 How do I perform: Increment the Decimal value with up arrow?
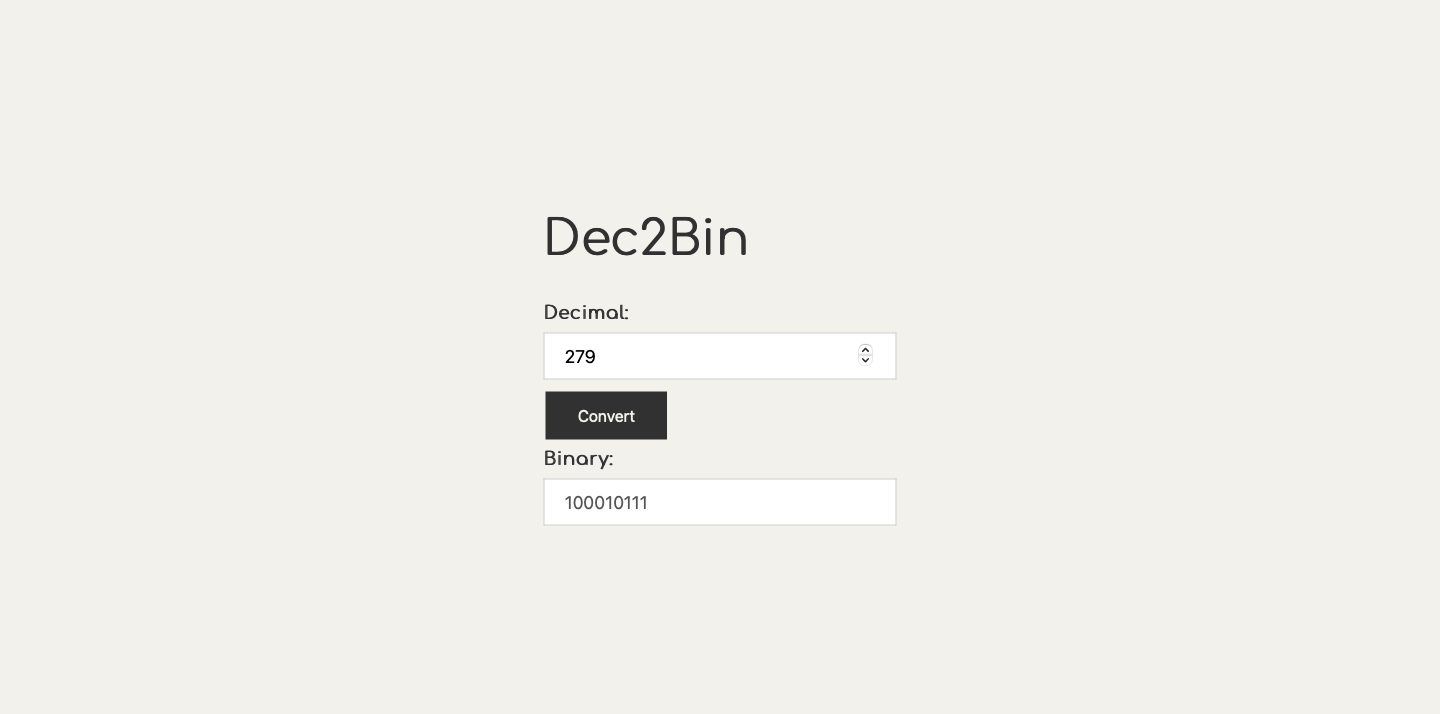pos(866,350)
